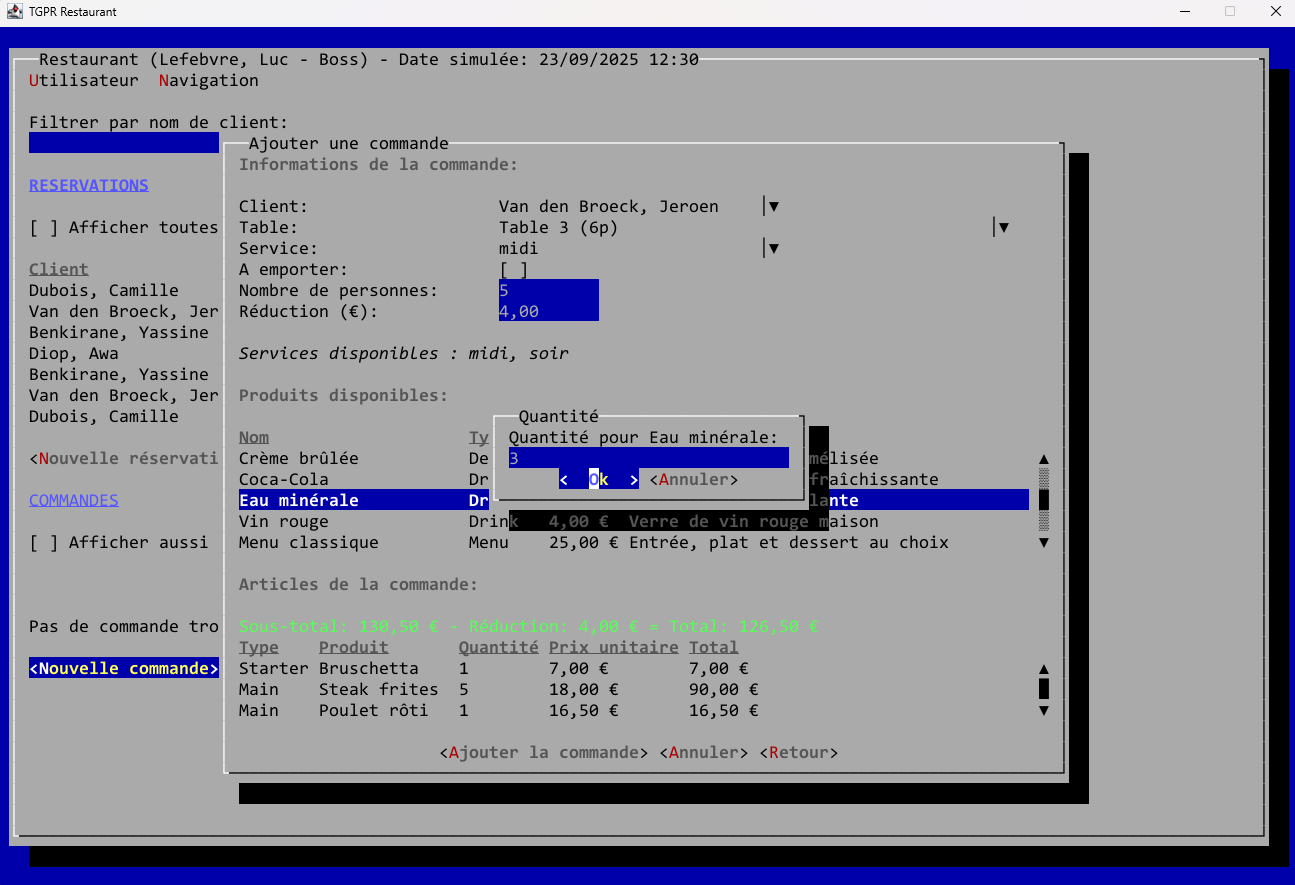Select the Vin rouge product row

tap(634, 521)
